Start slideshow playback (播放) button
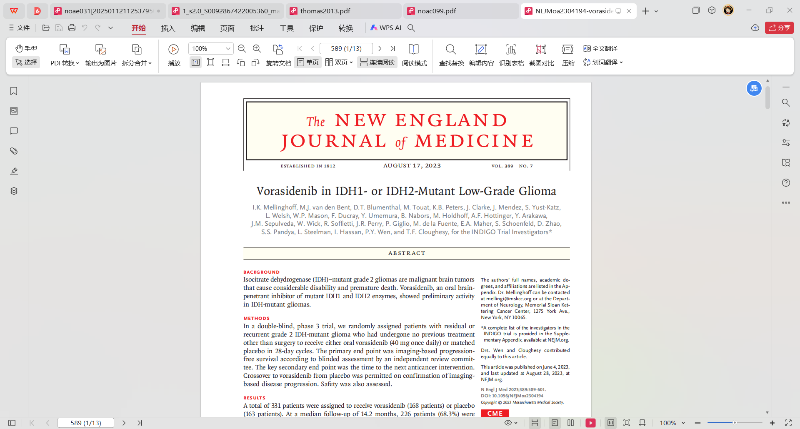Screen dimensions: 800x429 click(x=174, y=55)
